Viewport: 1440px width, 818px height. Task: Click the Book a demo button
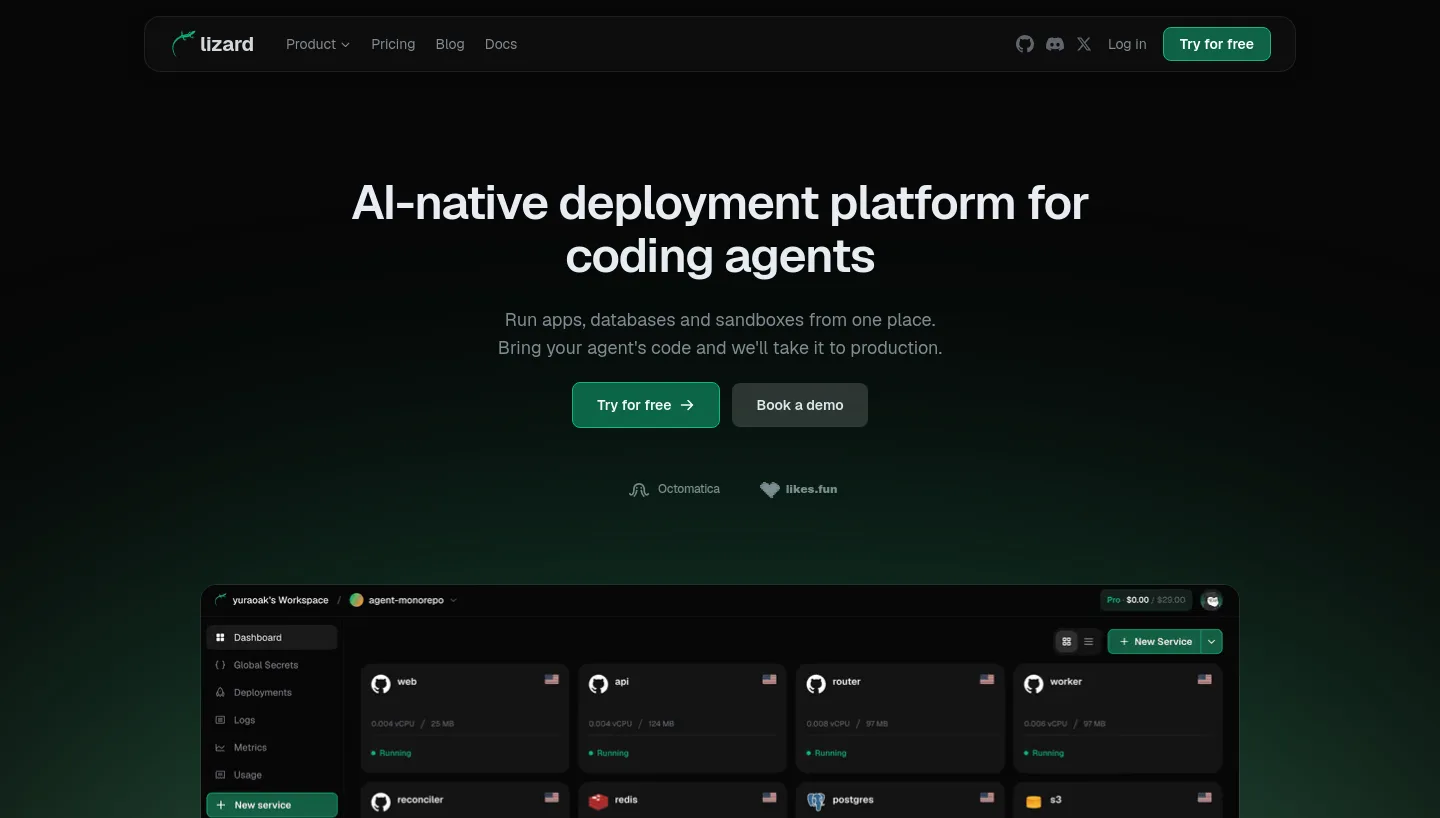coord(800,405)
